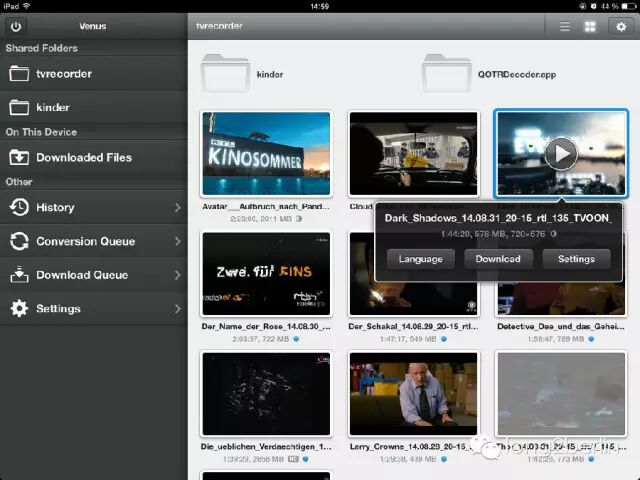Switch to list view layout
Viewport: 640px width, 480px height.
[x=565, y=27]
